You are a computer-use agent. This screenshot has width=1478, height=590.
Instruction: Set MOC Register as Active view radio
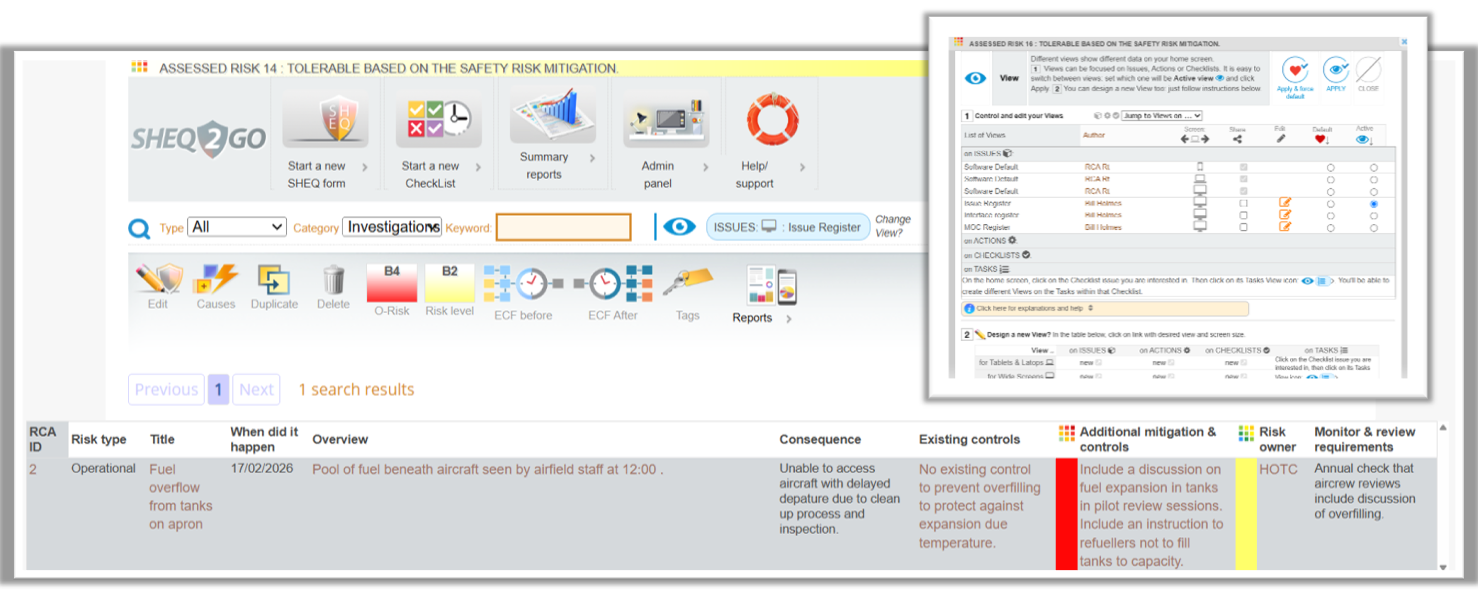tap(1374, 227)
